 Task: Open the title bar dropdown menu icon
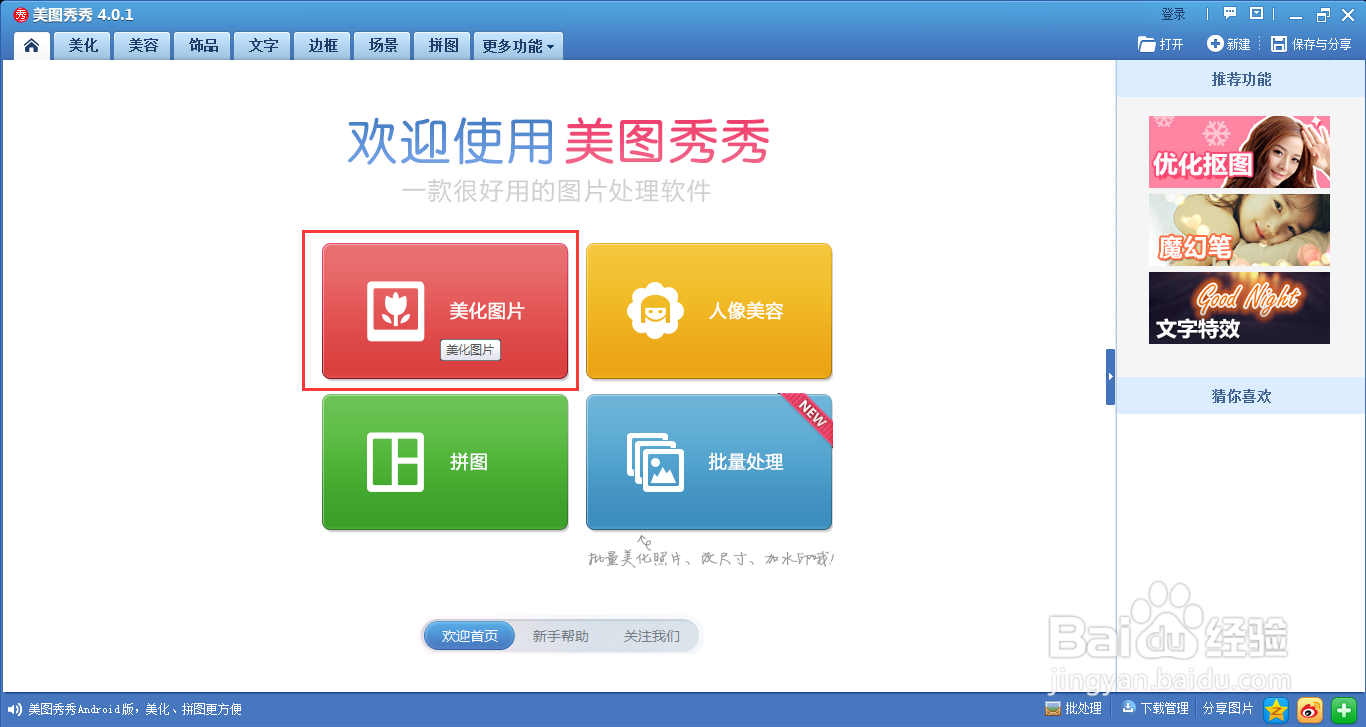[1257, 14]
